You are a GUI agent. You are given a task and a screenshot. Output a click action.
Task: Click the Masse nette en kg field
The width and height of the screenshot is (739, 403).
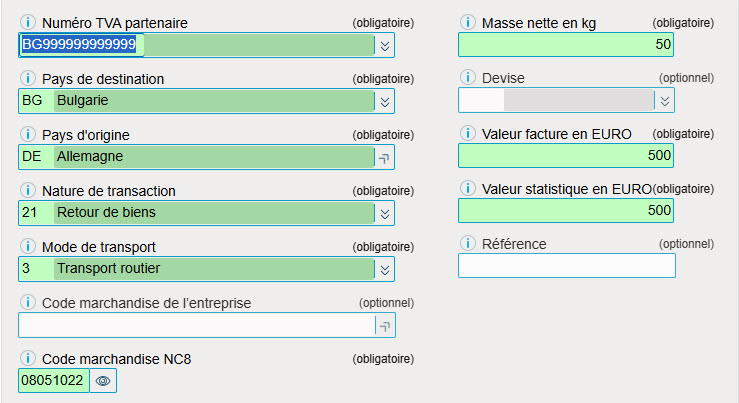coord(566,45)
